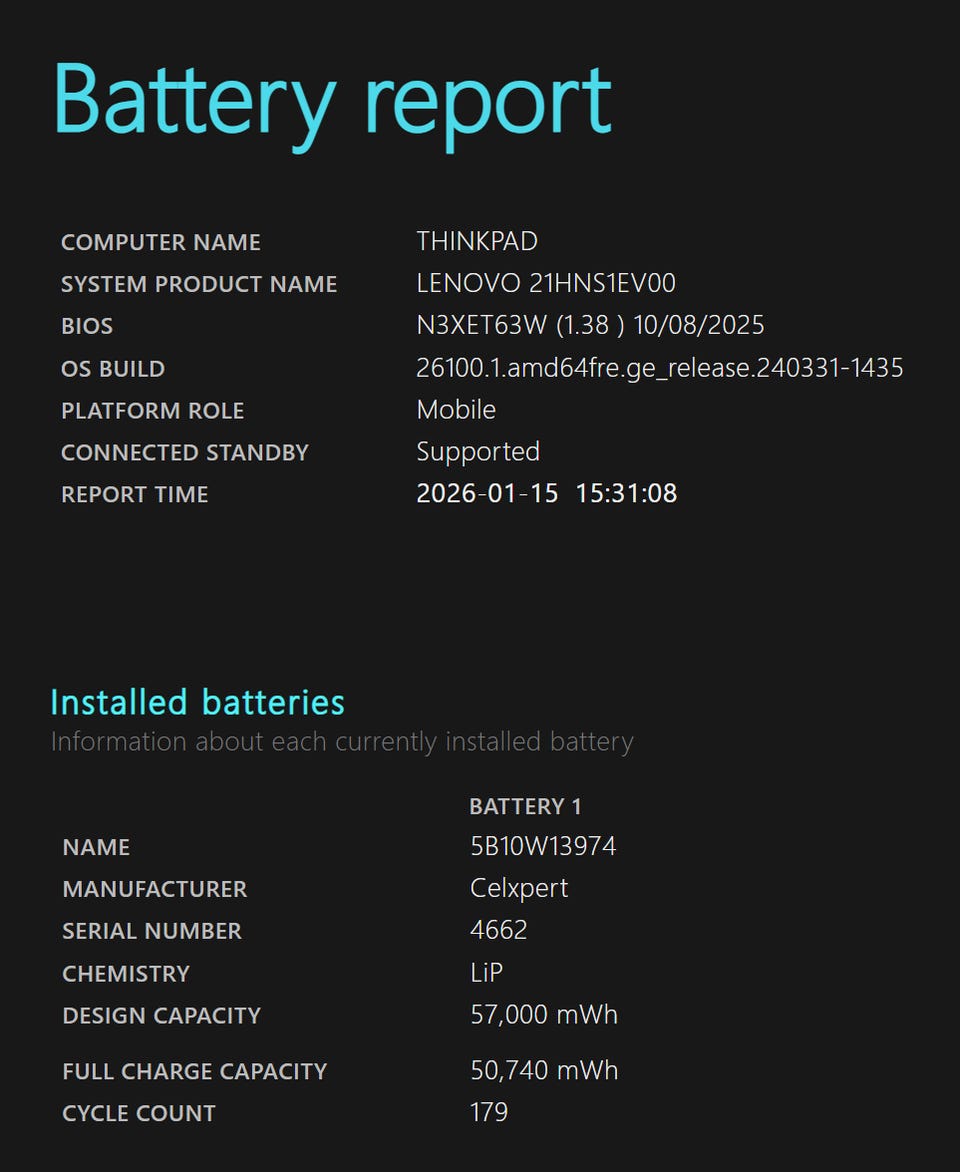Click the cycle count value 179
This screenshot has height=1172, width=960.
[489, 1112]
